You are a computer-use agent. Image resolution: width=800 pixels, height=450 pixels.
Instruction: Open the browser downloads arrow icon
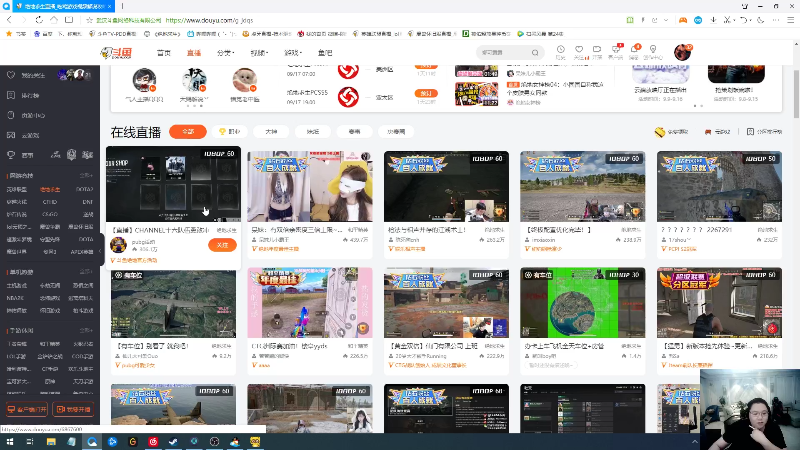coord(713,20)
